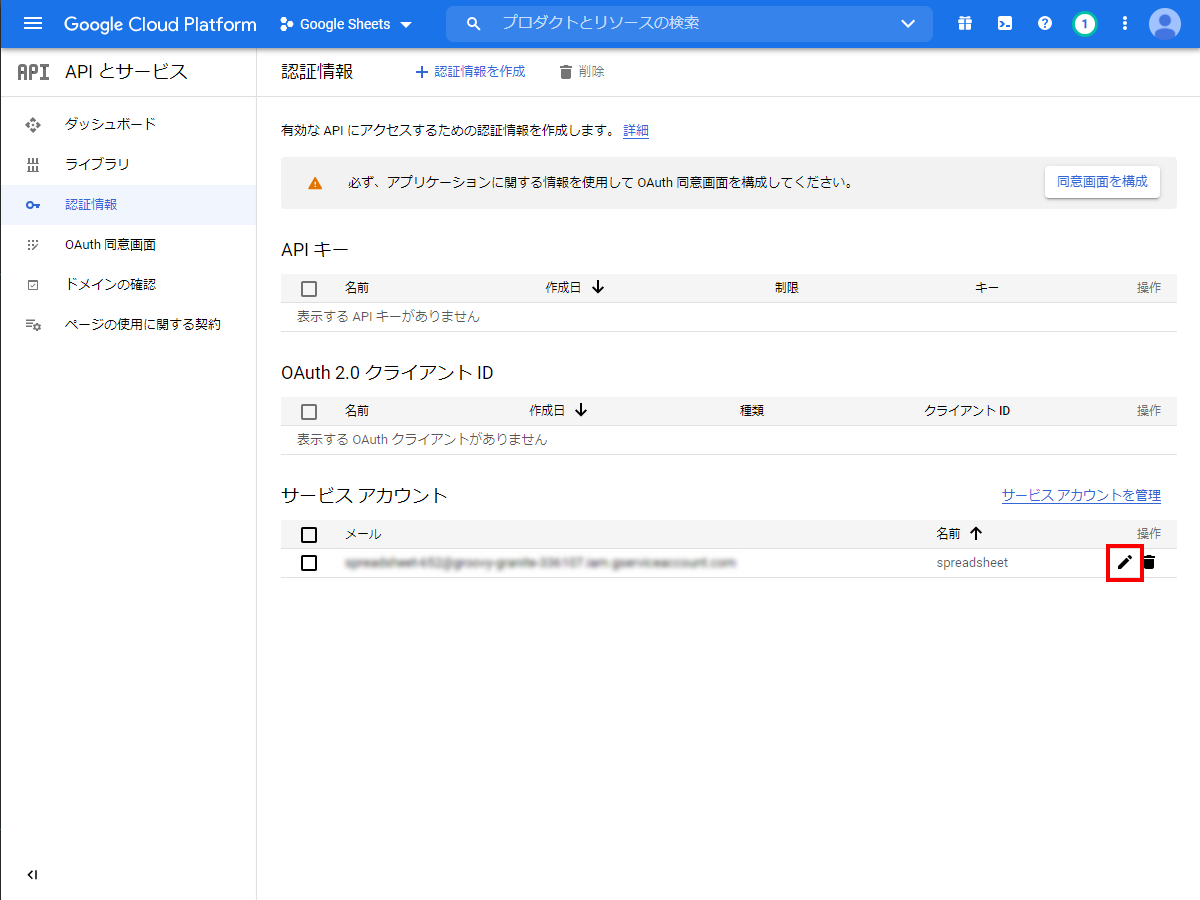
Task: Sort OAuth clients by 作成日 arrow
Action: coord(581,411)
